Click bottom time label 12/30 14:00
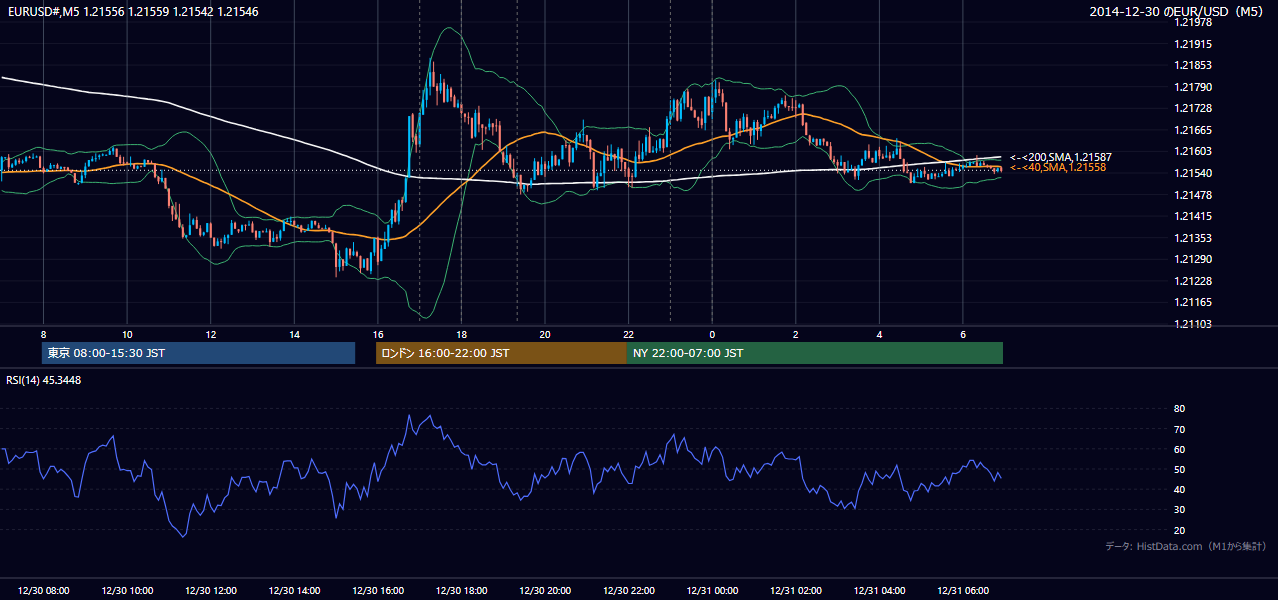 pos(294,591)
